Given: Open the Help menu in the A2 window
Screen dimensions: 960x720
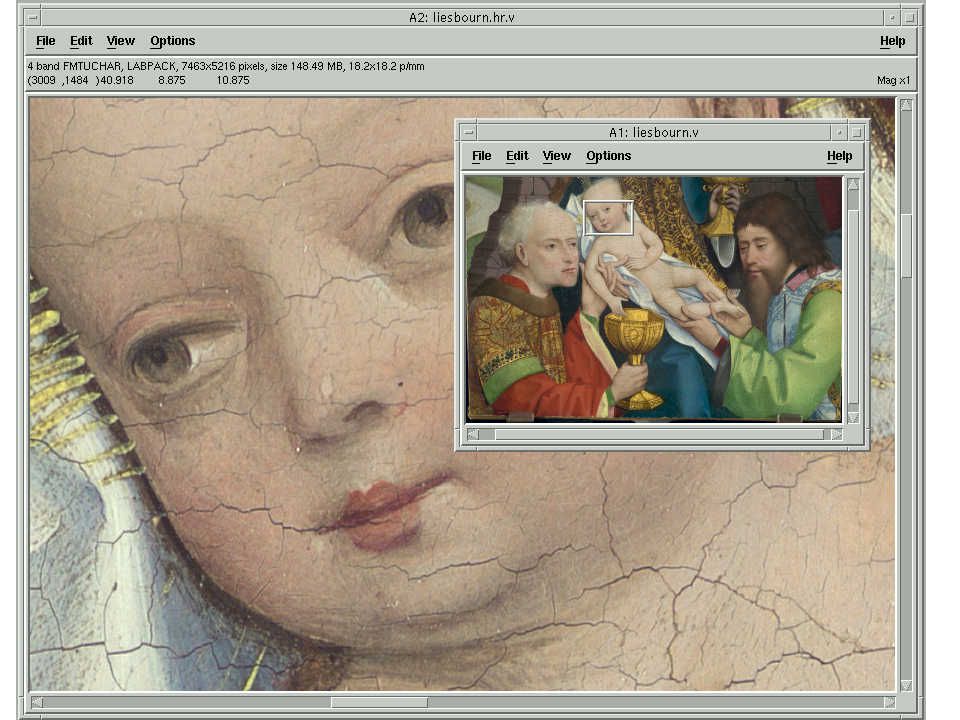Looking at the screenshot, I should point(892,41).
